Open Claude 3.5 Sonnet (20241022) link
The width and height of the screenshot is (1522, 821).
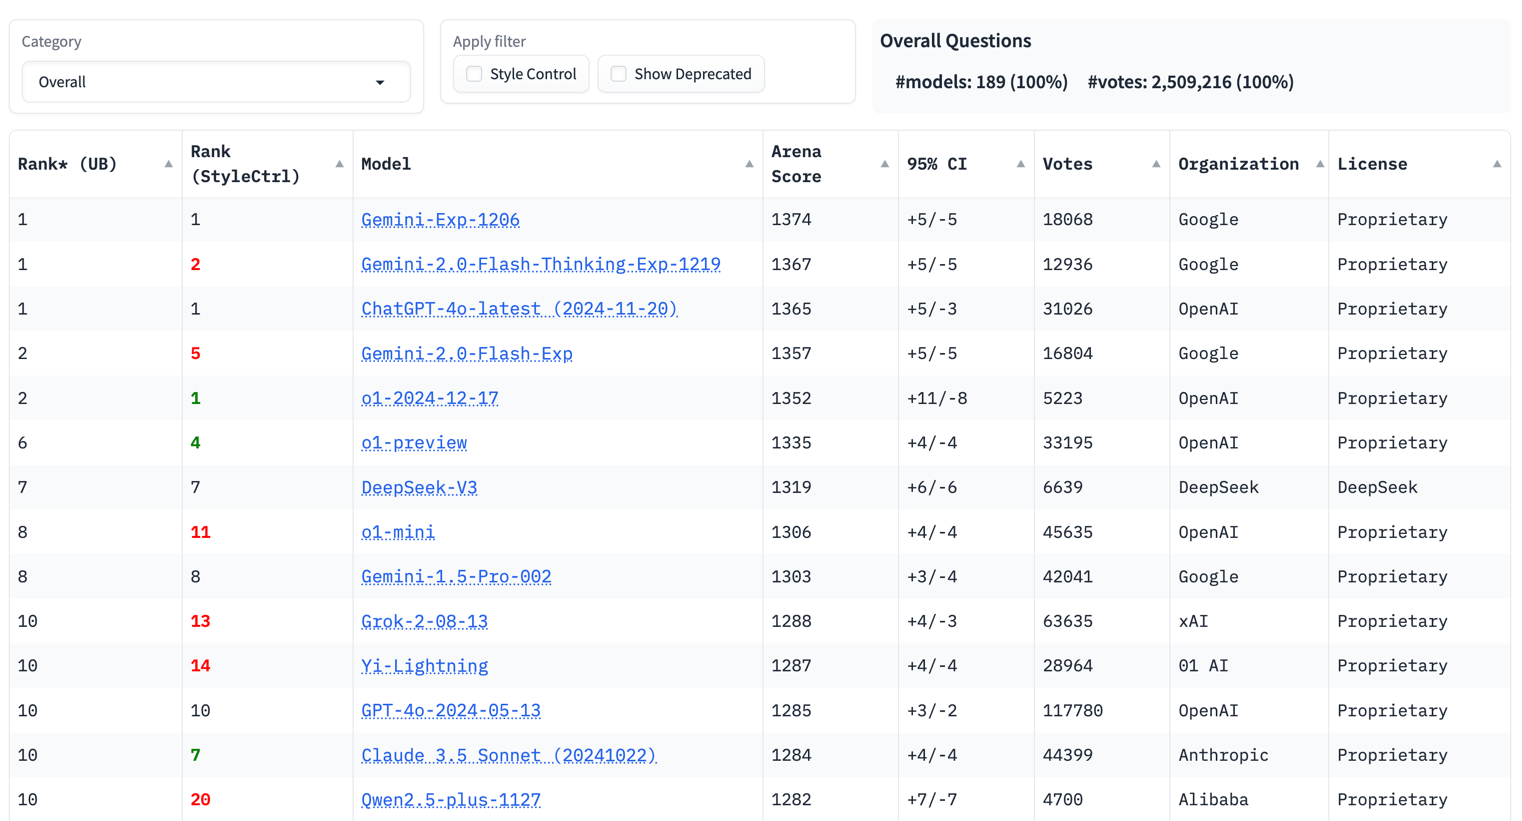(509, 755)
